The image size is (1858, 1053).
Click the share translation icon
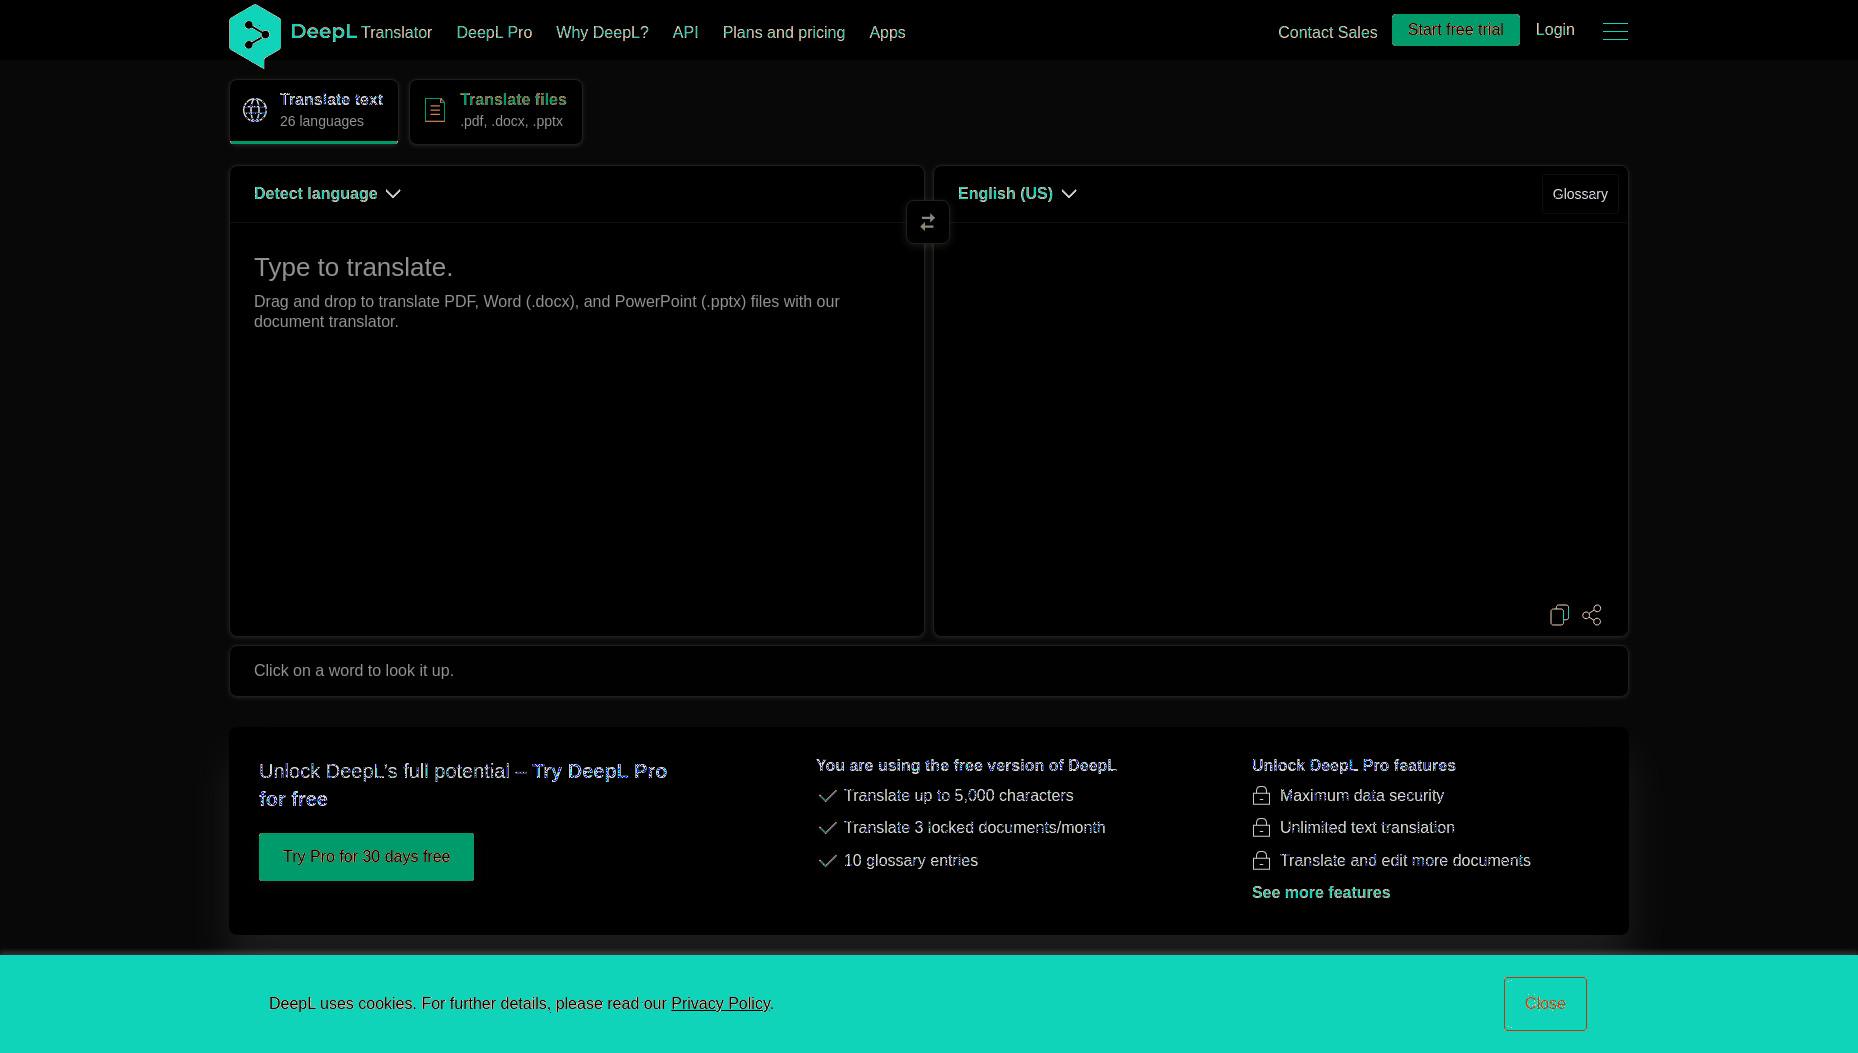click(x=1592, y=615)
